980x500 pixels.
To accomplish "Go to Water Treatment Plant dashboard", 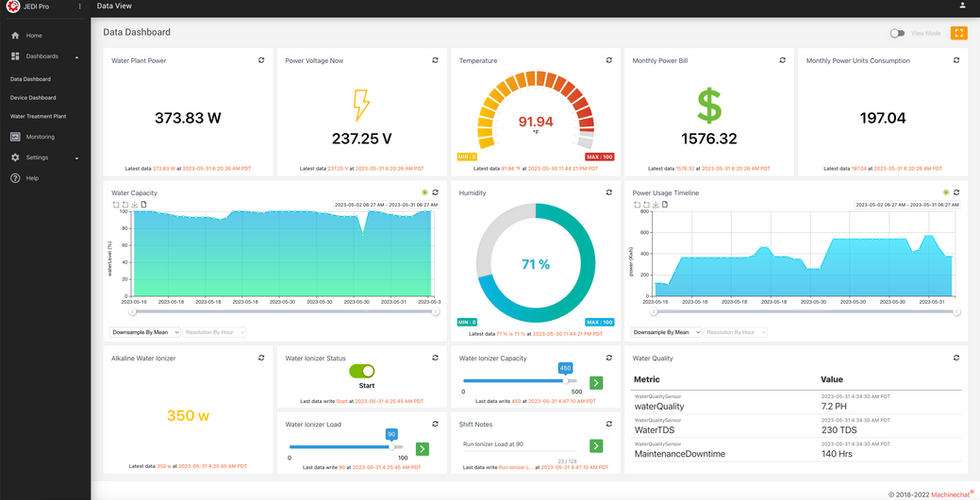I will pyautogui.click(x=38, y=116).
